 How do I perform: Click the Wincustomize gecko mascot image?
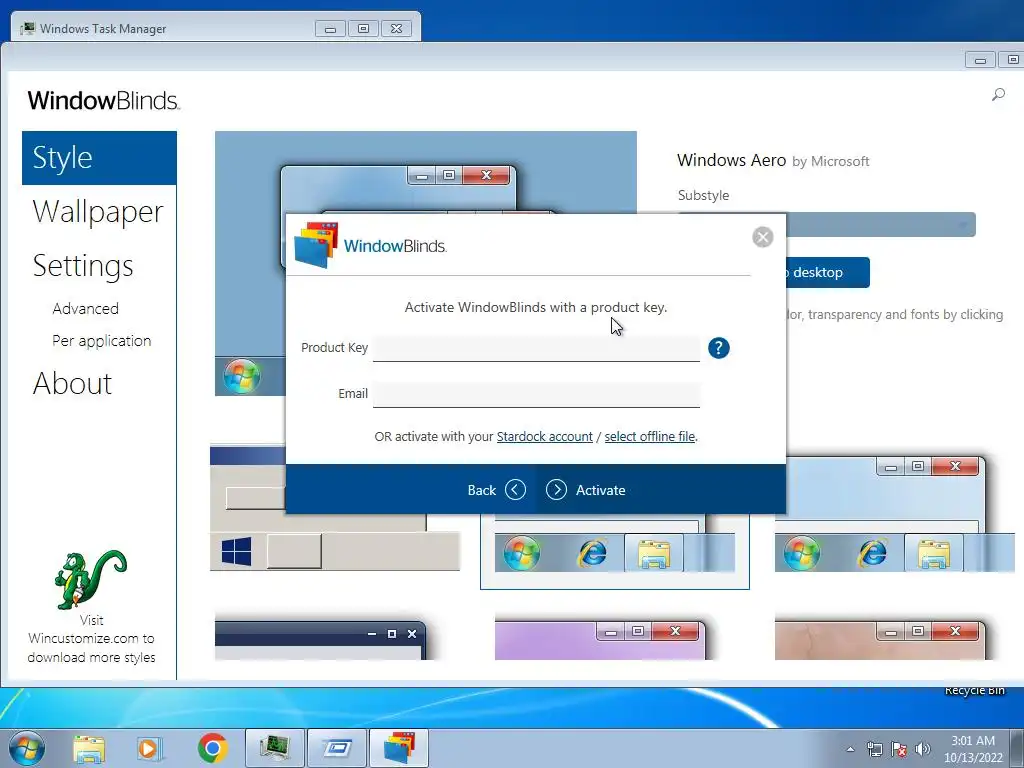coord(89,579)
